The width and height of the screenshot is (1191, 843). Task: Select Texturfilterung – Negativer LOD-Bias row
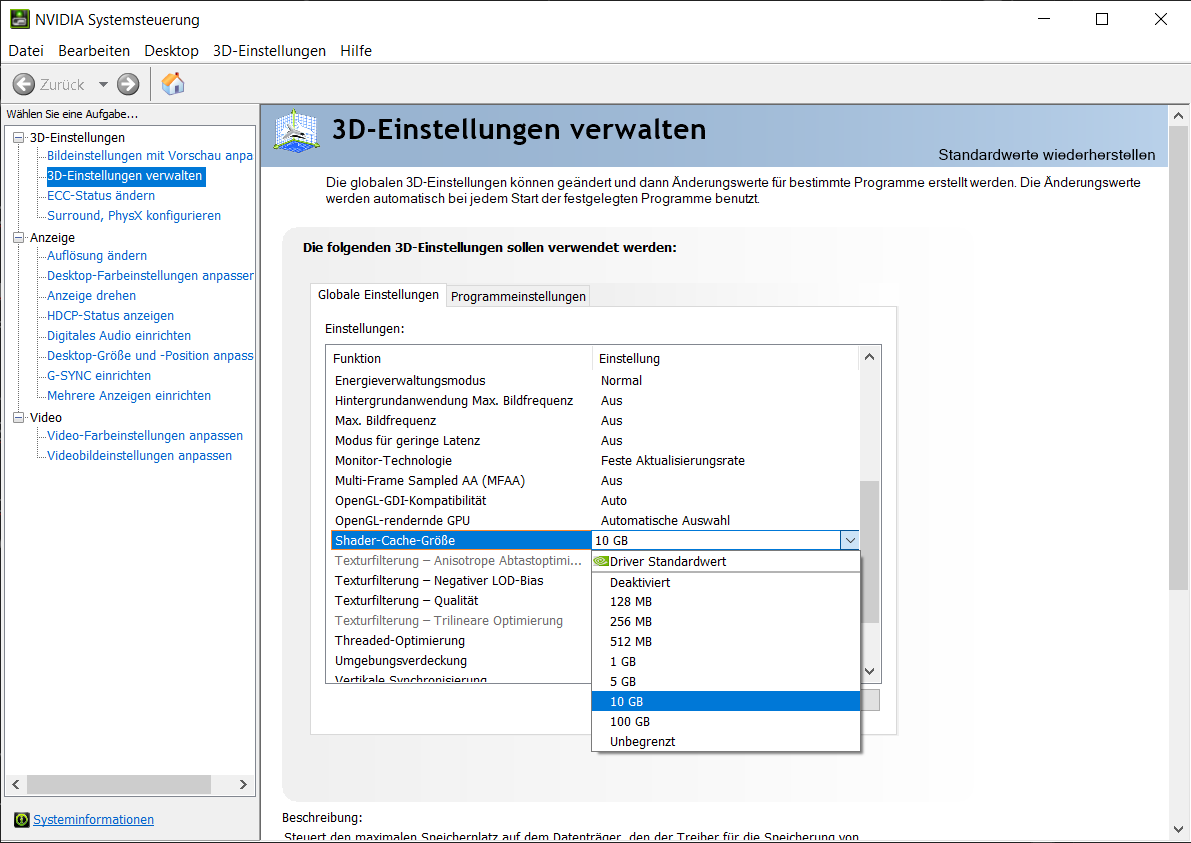click(461, 581)
